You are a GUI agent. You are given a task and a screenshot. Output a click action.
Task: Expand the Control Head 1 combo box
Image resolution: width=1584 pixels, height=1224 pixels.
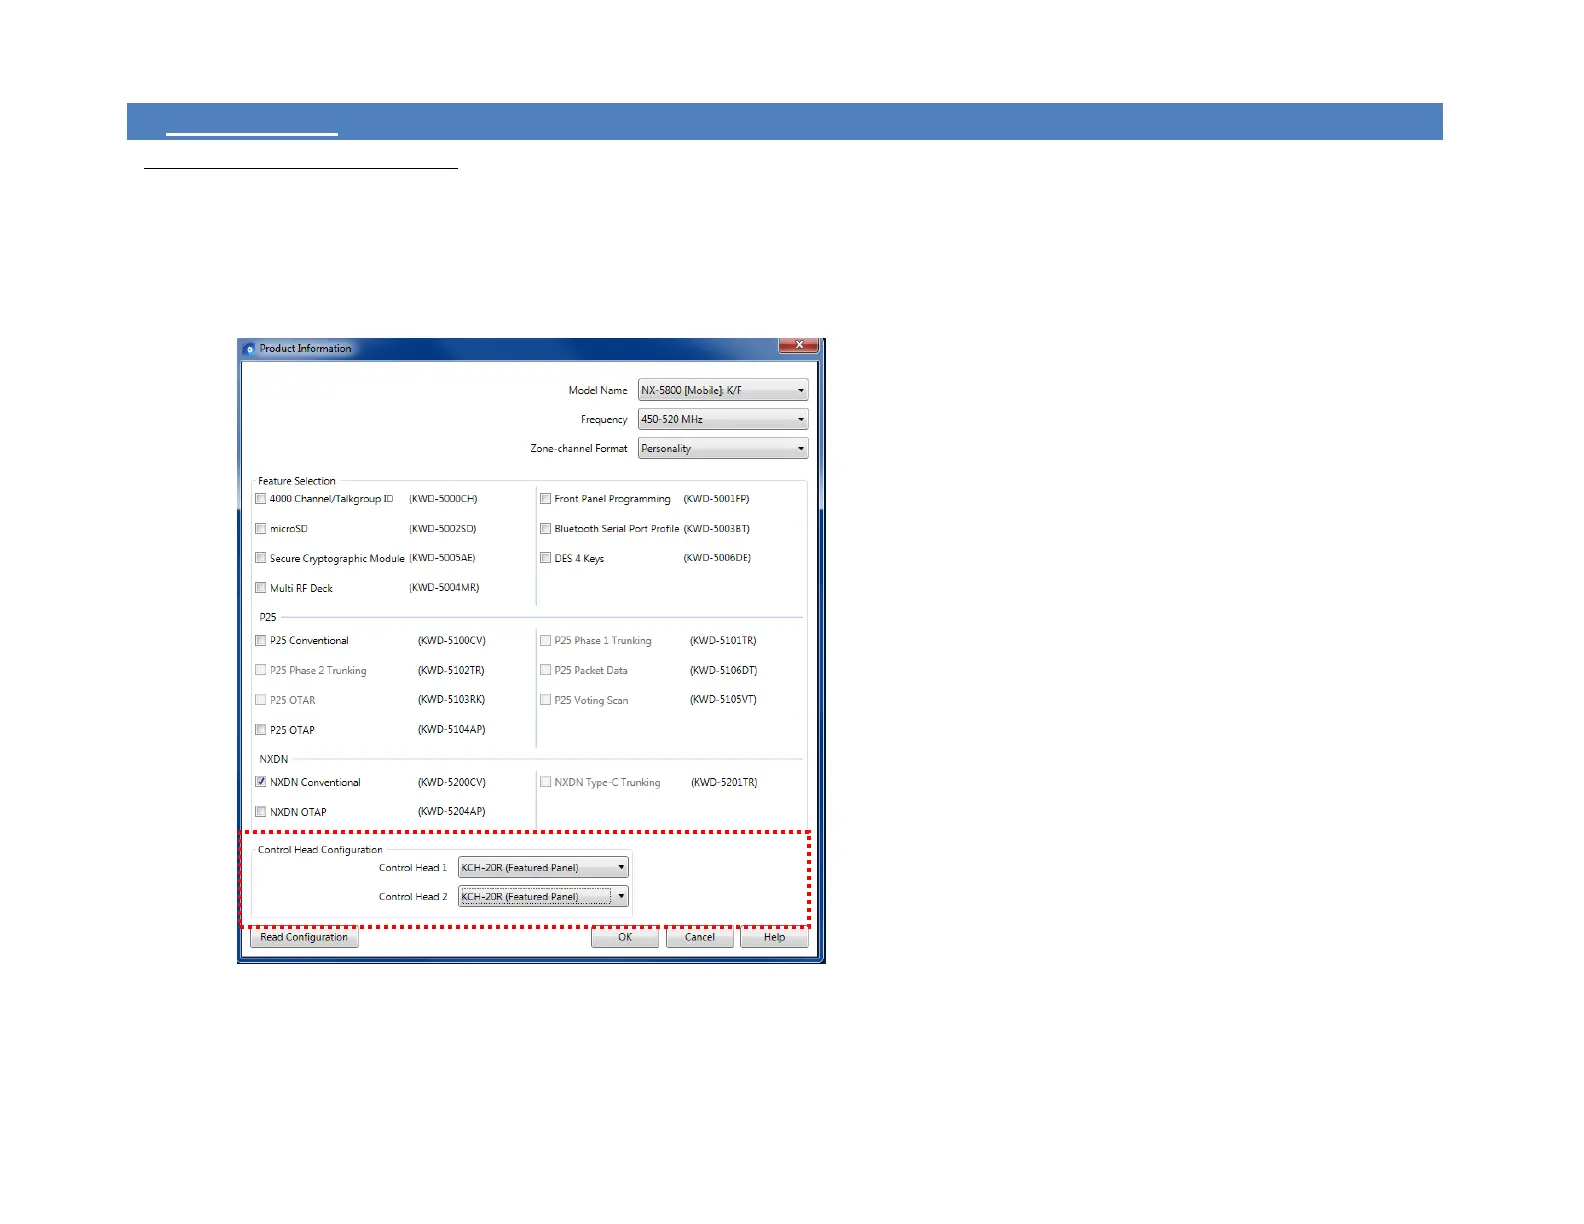point(543,867)
